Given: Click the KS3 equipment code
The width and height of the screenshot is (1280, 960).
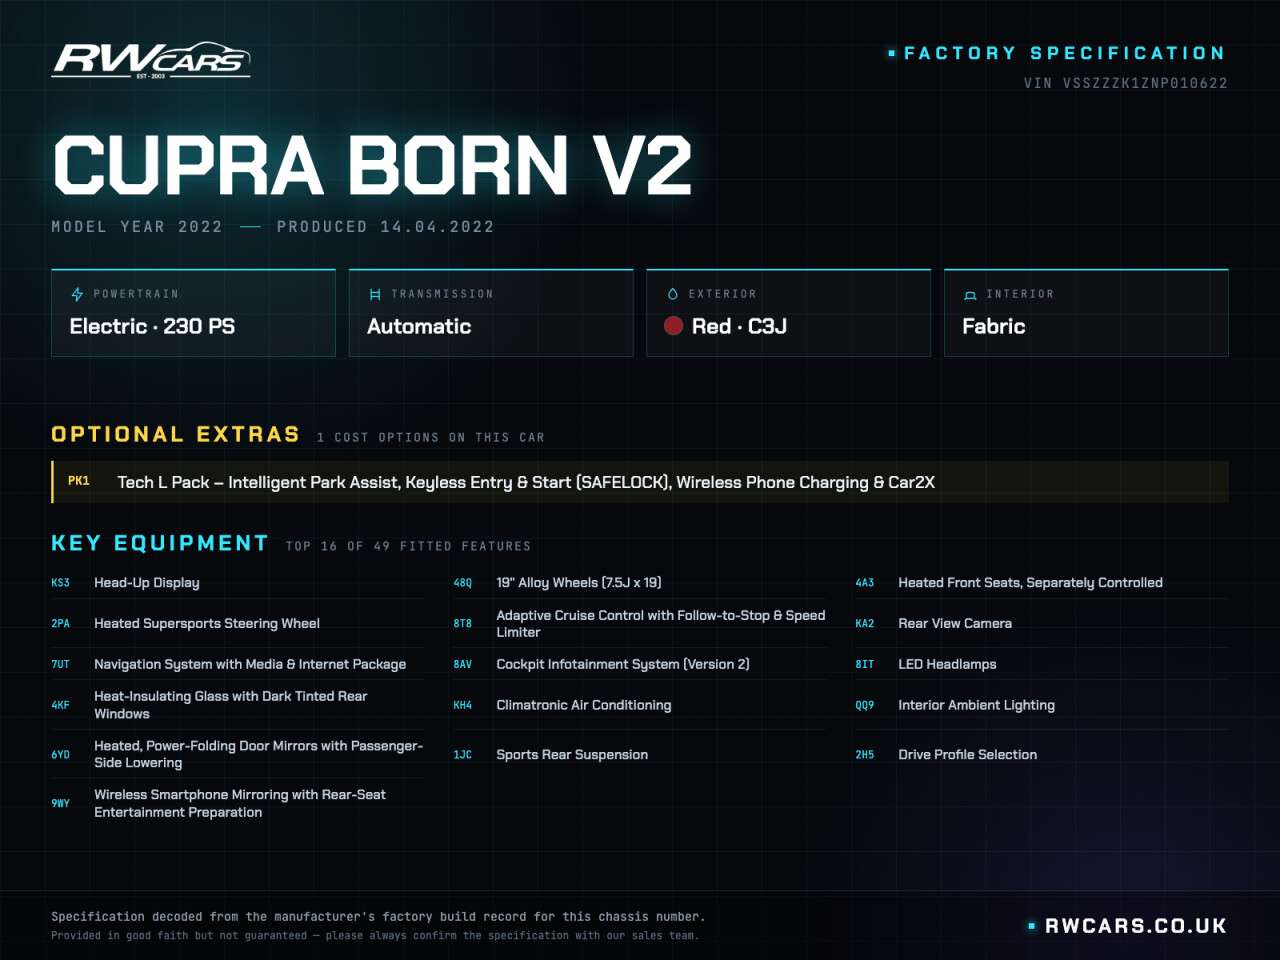Looking at the screenshot, I should [x=61, y=583].
